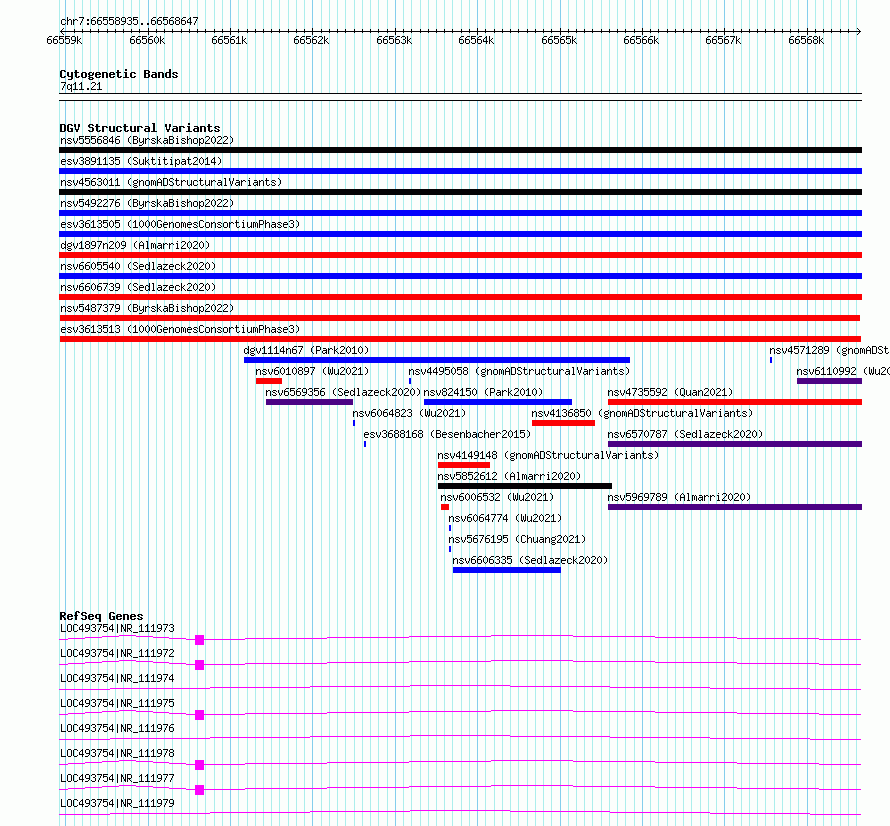The height and width of the screenshot is (826, 890).
Task: Select the dgv1897n209 (Almarri2020) label
Action: [135, 245]
